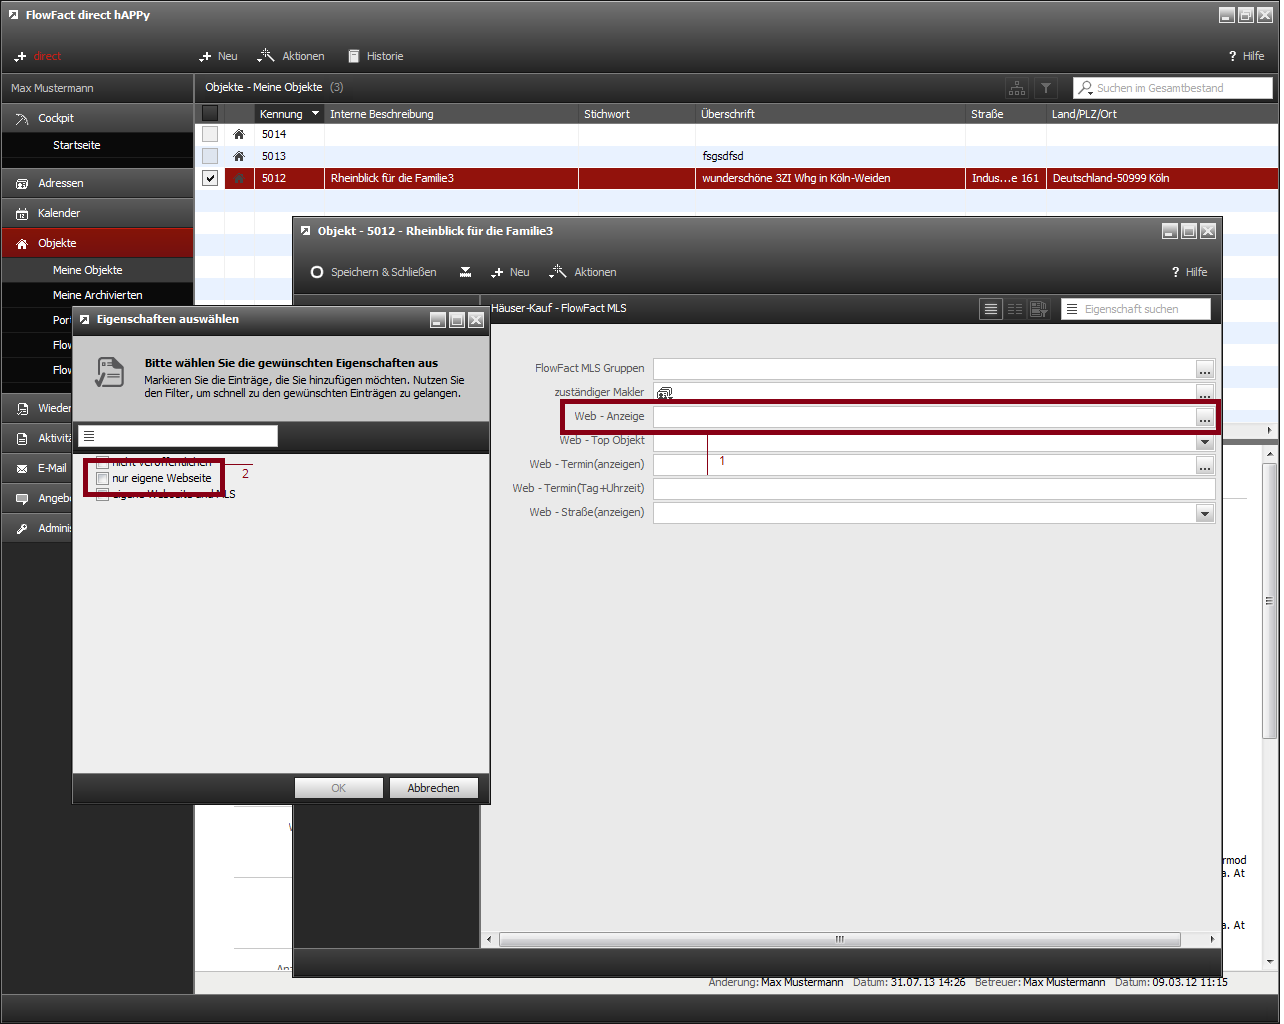Open the zuständiger Makler ellipsis selector

[x=1205, y=393]
